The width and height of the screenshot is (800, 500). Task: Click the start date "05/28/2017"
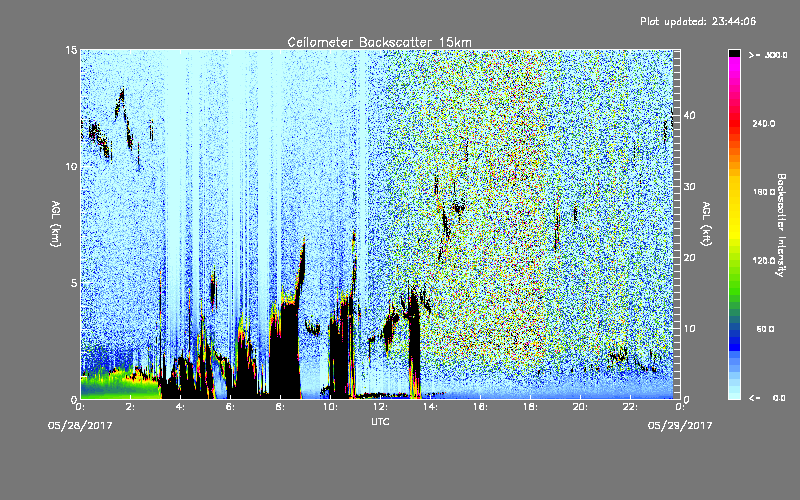coord(80,426)
